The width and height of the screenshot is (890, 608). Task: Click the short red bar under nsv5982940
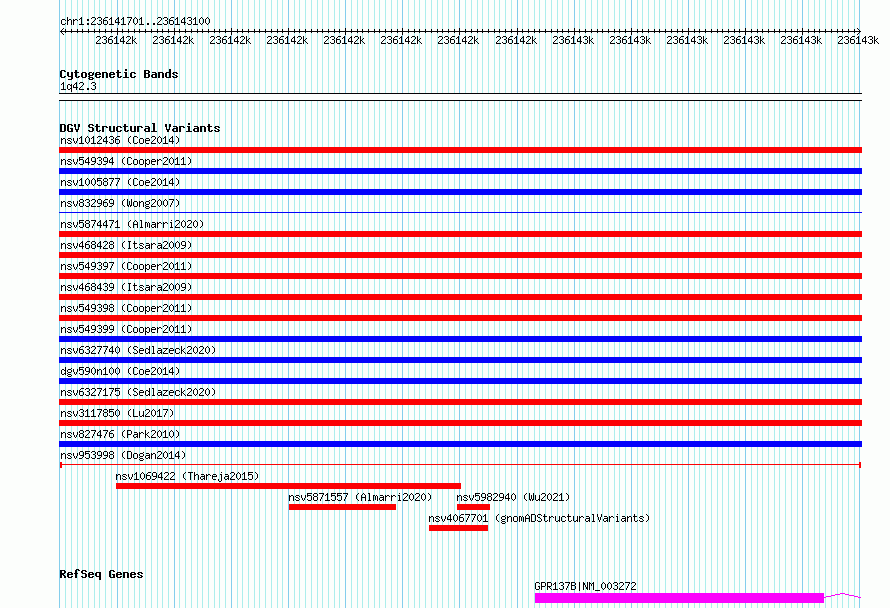(473, 507)
